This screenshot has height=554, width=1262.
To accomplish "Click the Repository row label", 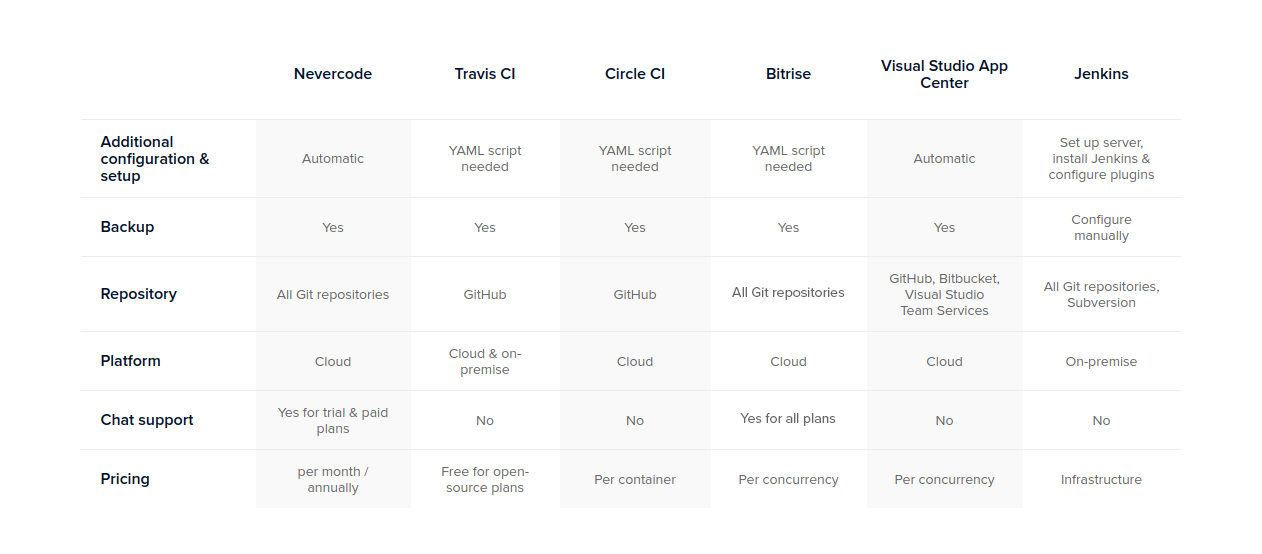I will pos(138,294).
